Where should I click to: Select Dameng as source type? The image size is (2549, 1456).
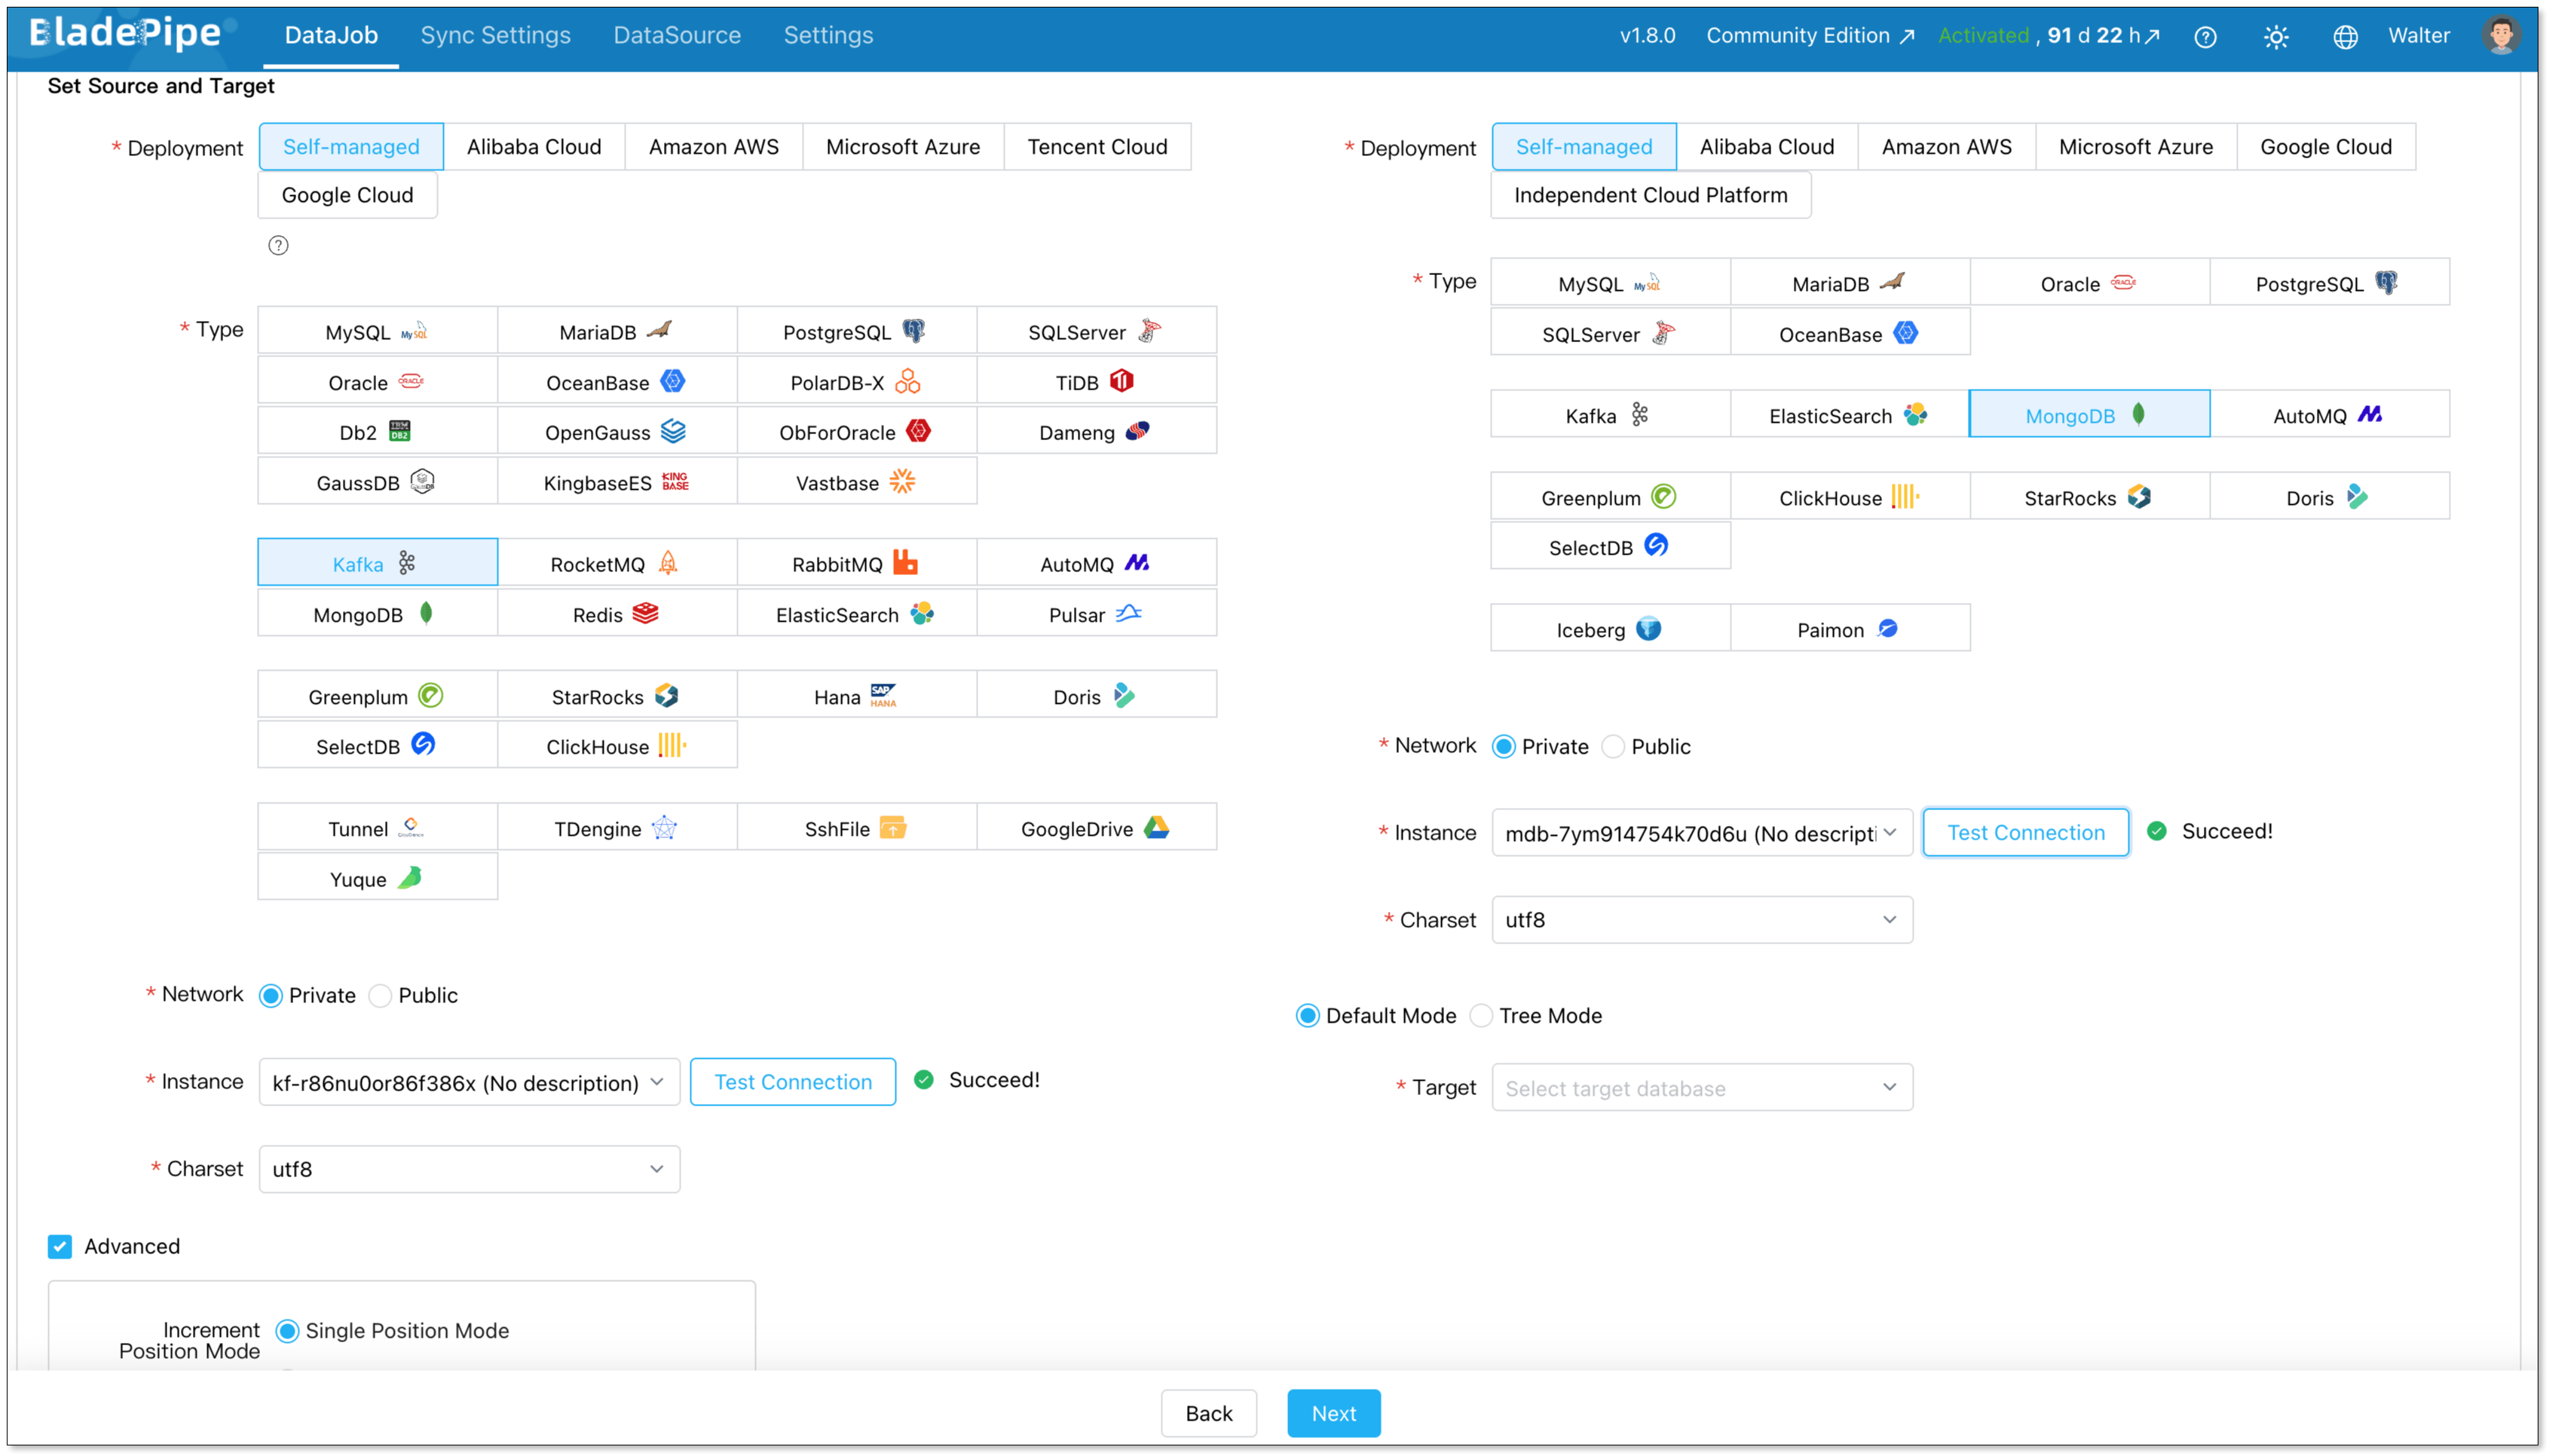1096,432
